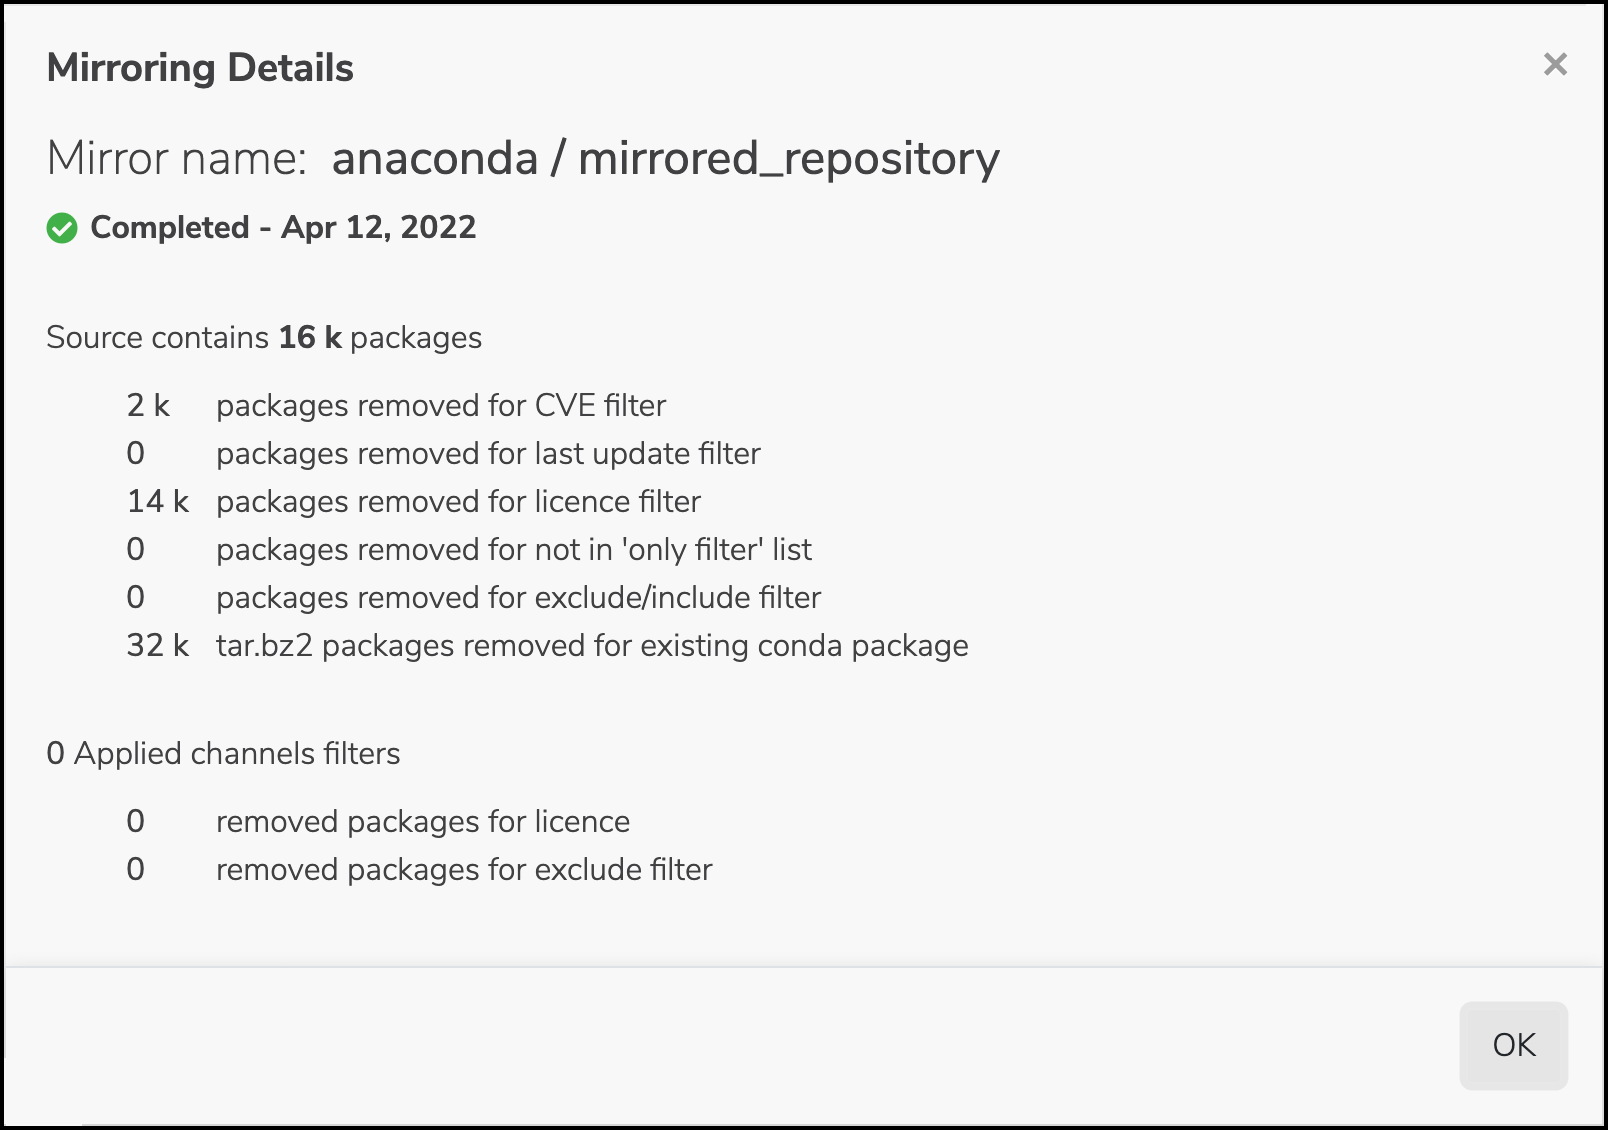This screenshot has width=1608, height=1130.
Task: Click the licence filter removed packages row
Action: point(414,501)
